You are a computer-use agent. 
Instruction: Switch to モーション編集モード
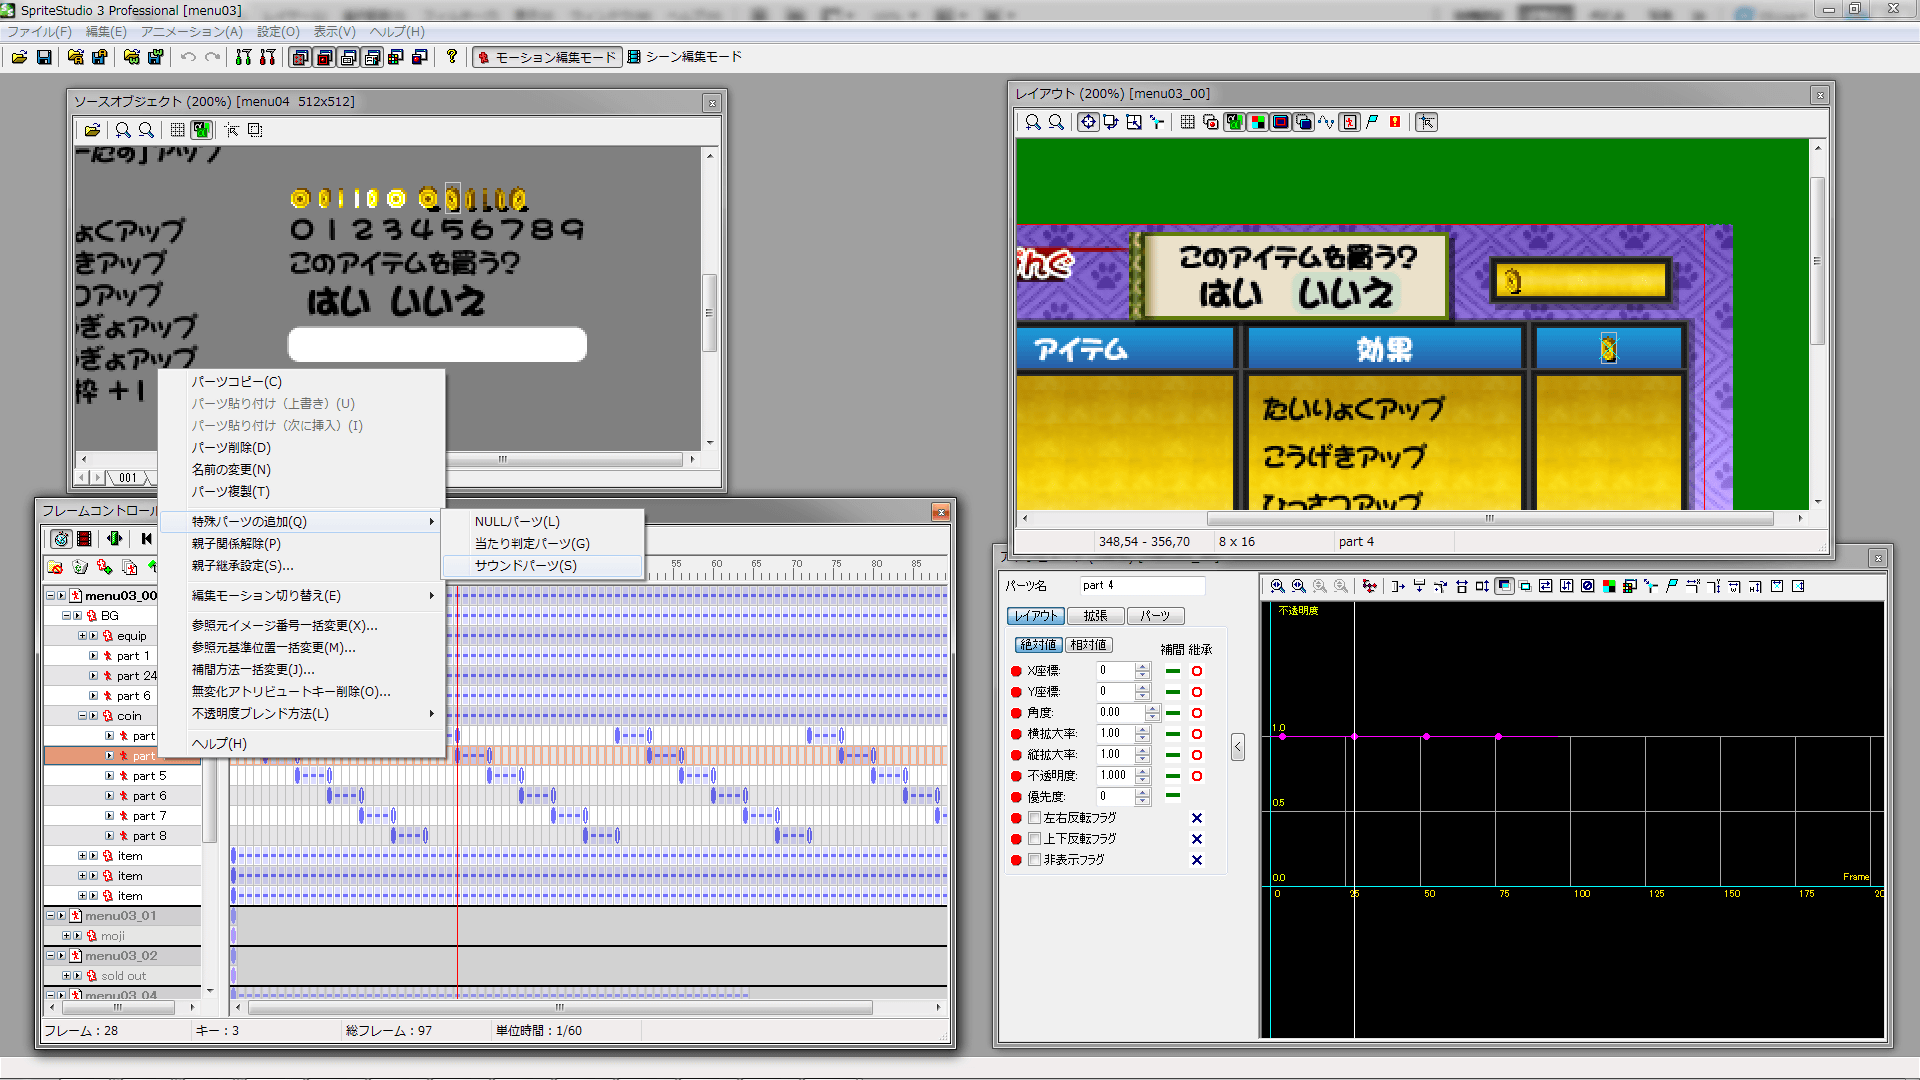coord(547,57)
